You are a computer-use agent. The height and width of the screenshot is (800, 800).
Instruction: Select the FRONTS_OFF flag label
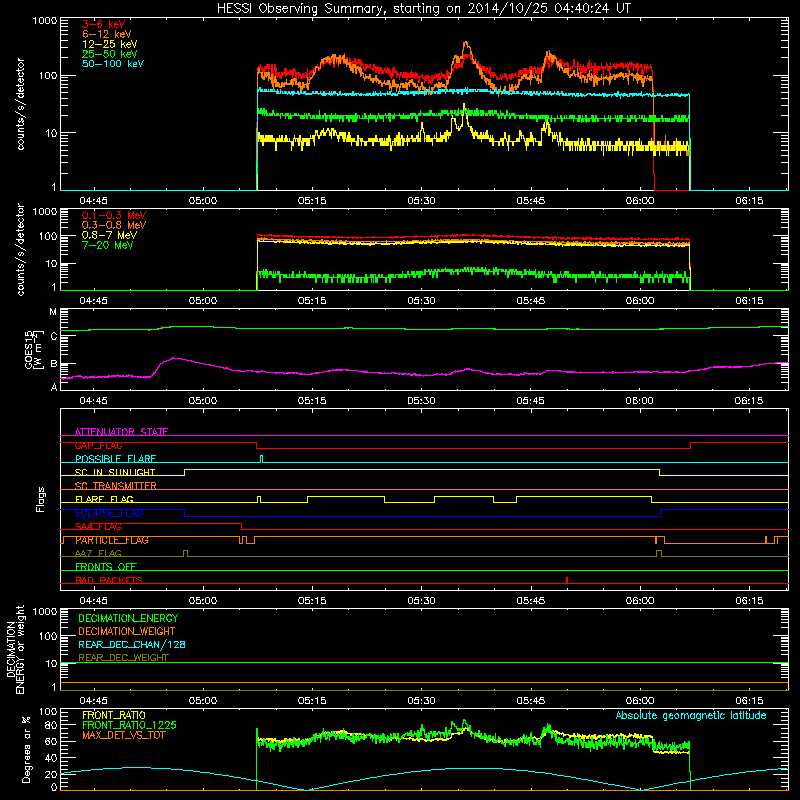click(x=106, y=566)
